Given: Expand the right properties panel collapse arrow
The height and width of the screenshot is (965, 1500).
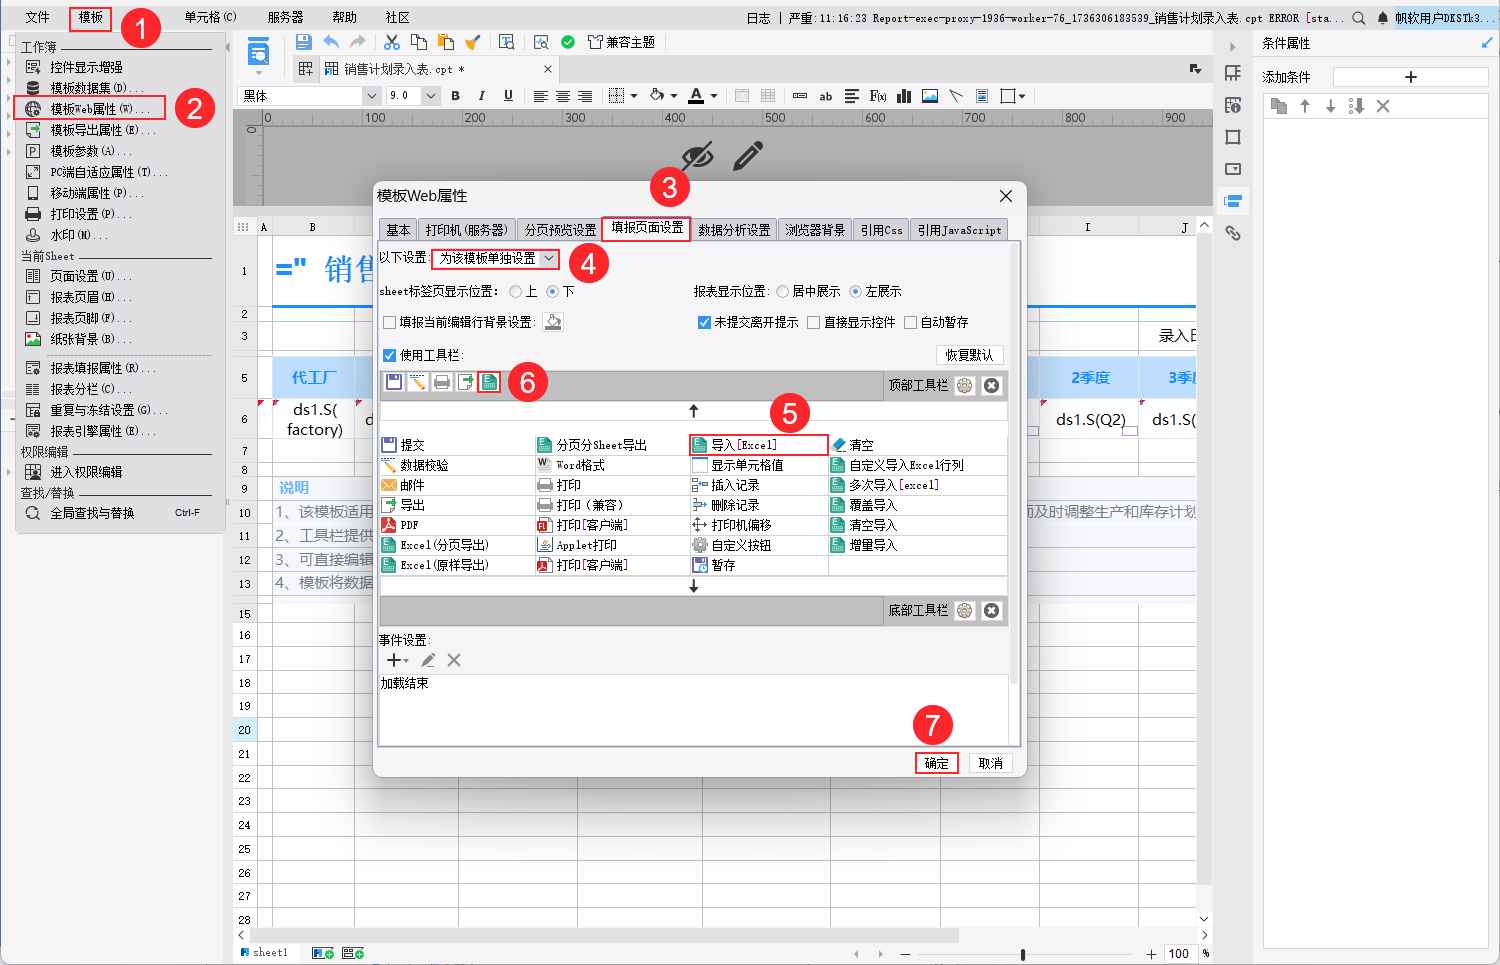Looking at the screenshot, I should pos(1232,46).
